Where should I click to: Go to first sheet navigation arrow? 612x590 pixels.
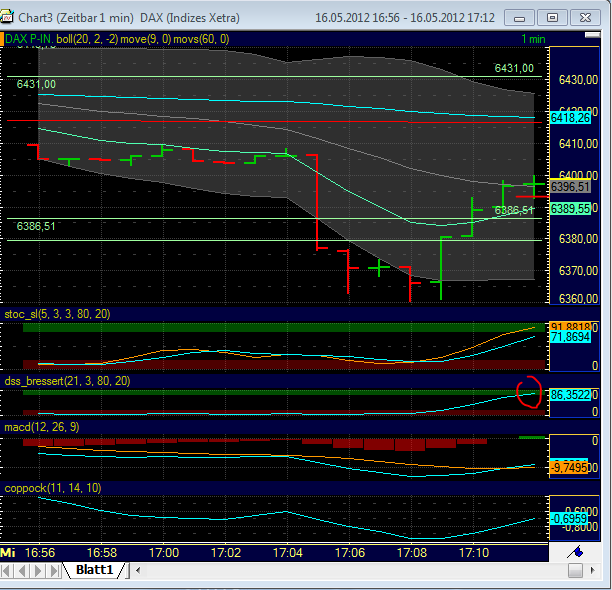(x=6, y=570)
